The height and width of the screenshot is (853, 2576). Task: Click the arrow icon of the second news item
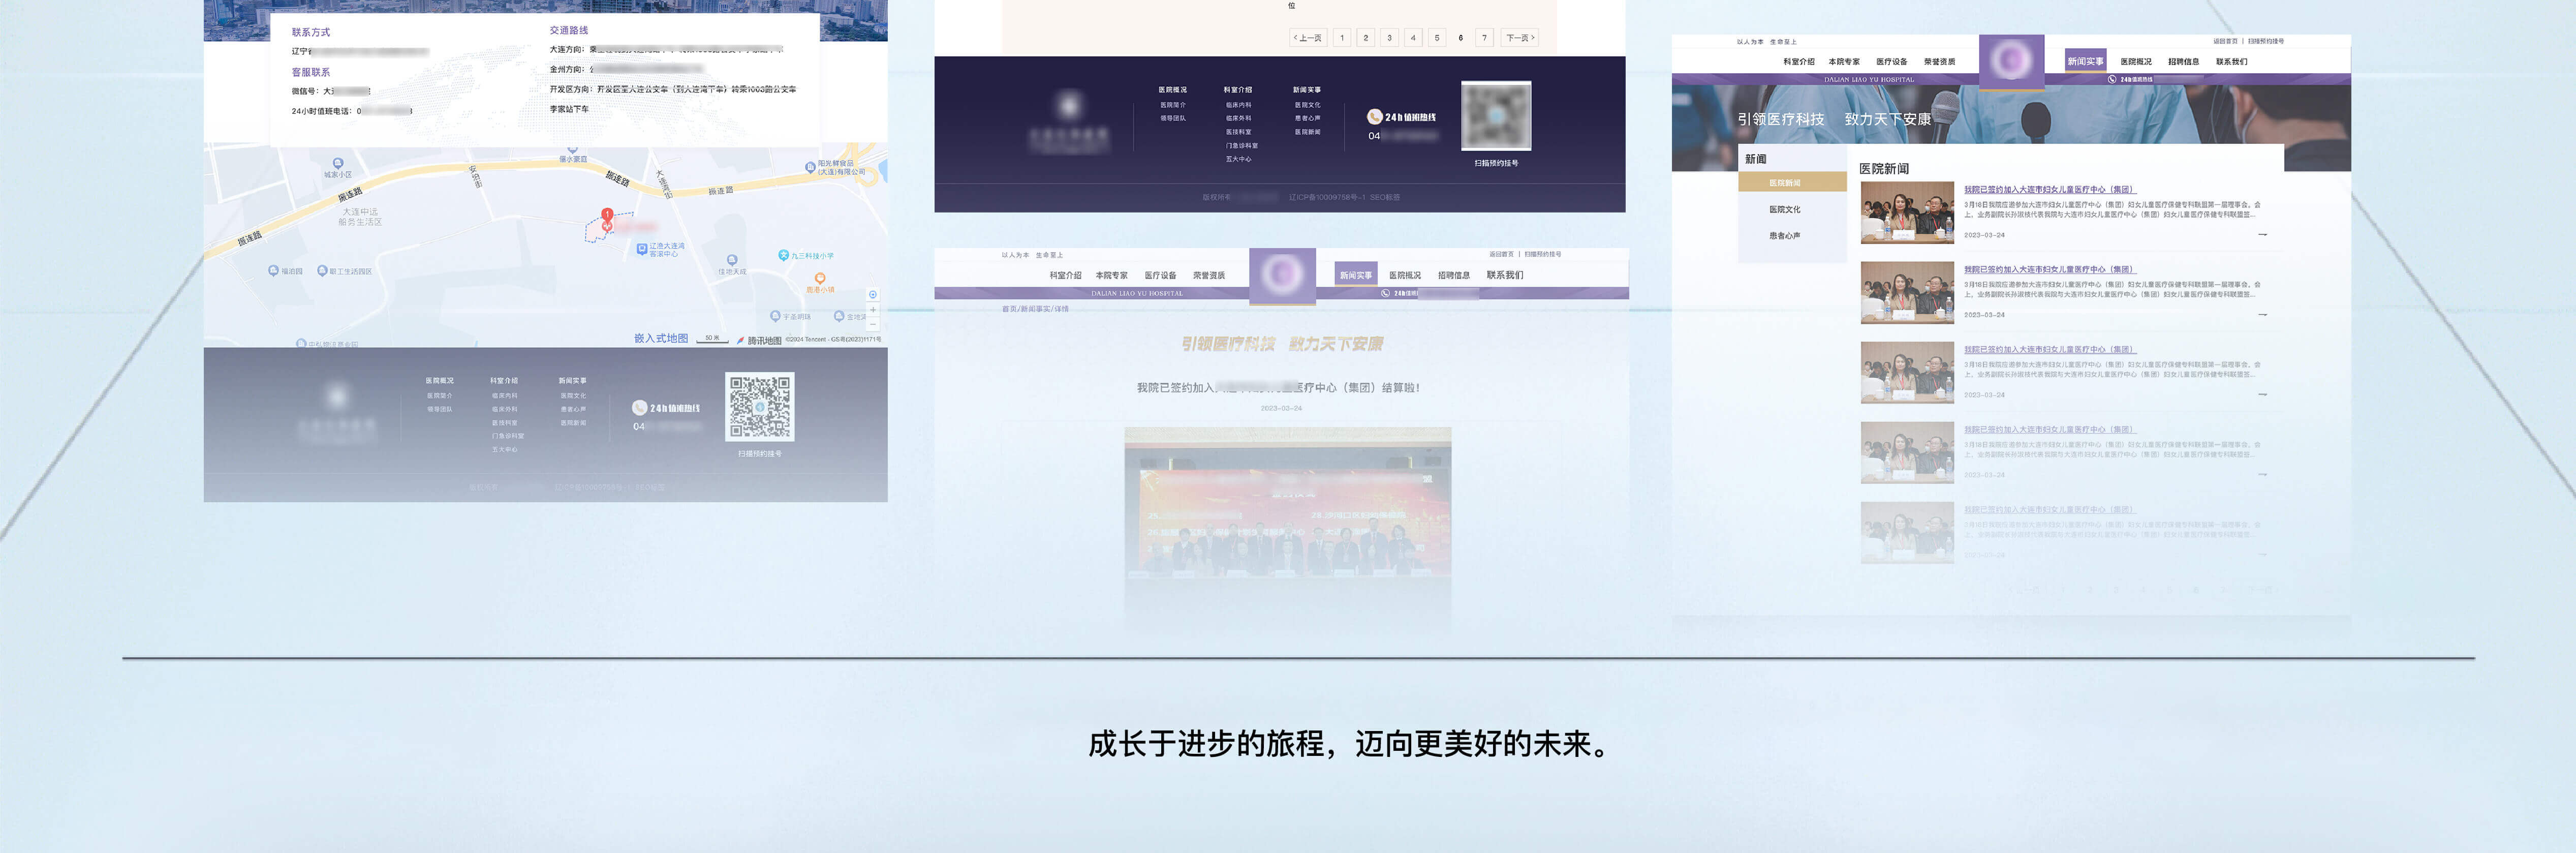2262,315
